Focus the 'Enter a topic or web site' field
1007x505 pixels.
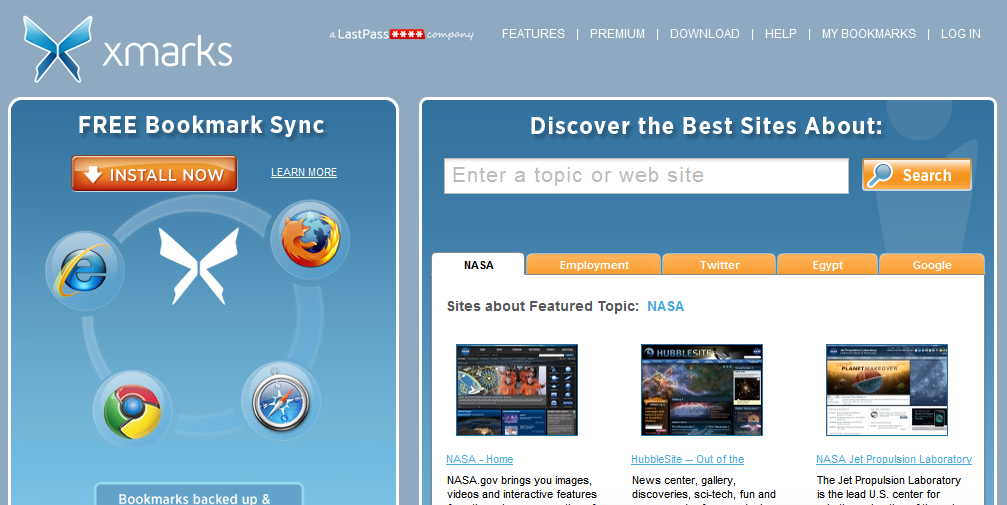tap(646, 175)
